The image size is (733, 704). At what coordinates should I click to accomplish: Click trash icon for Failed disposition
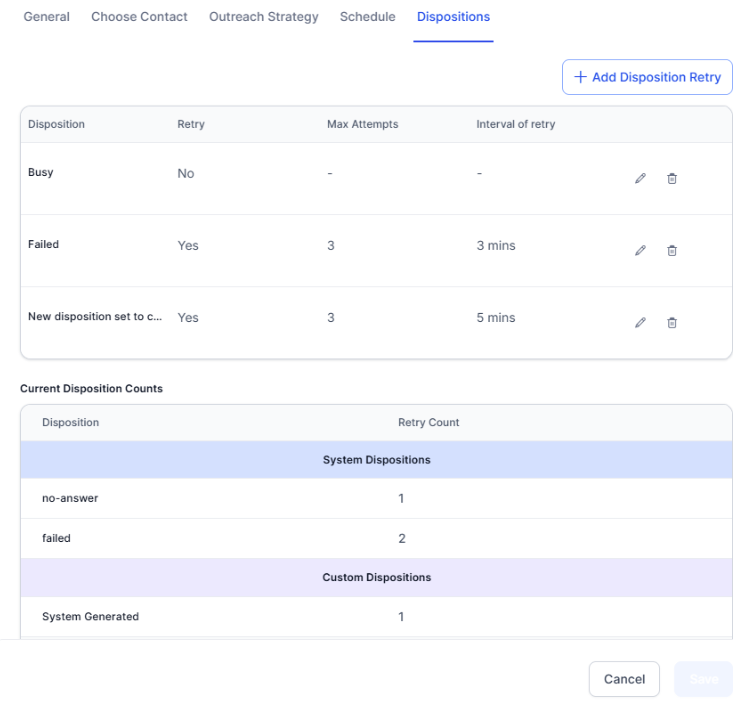pyautogui.click(x=672, y=250)
